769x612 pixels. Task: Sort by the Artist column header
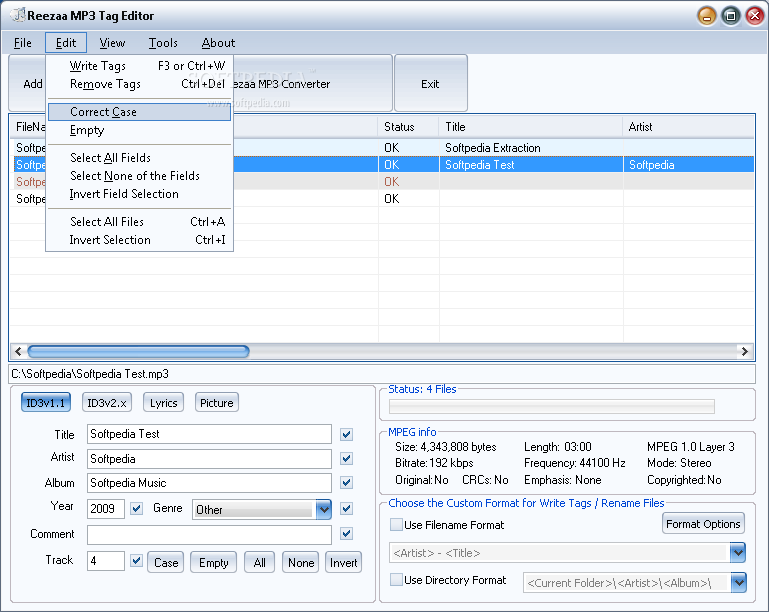(689, 127)
